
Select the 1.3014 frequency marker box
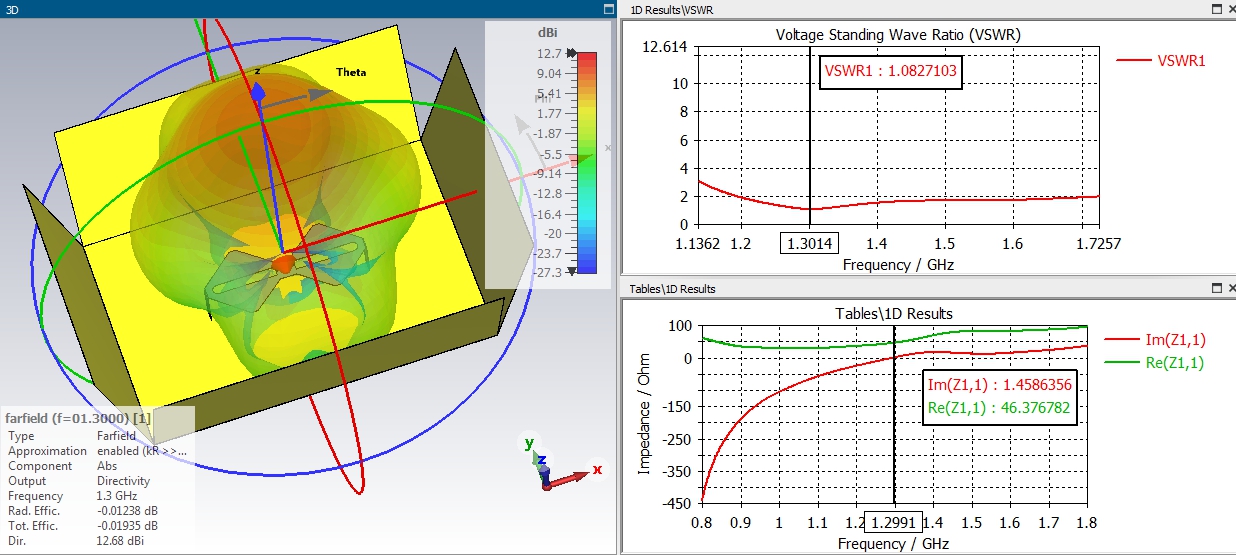[x=810, y=243]
